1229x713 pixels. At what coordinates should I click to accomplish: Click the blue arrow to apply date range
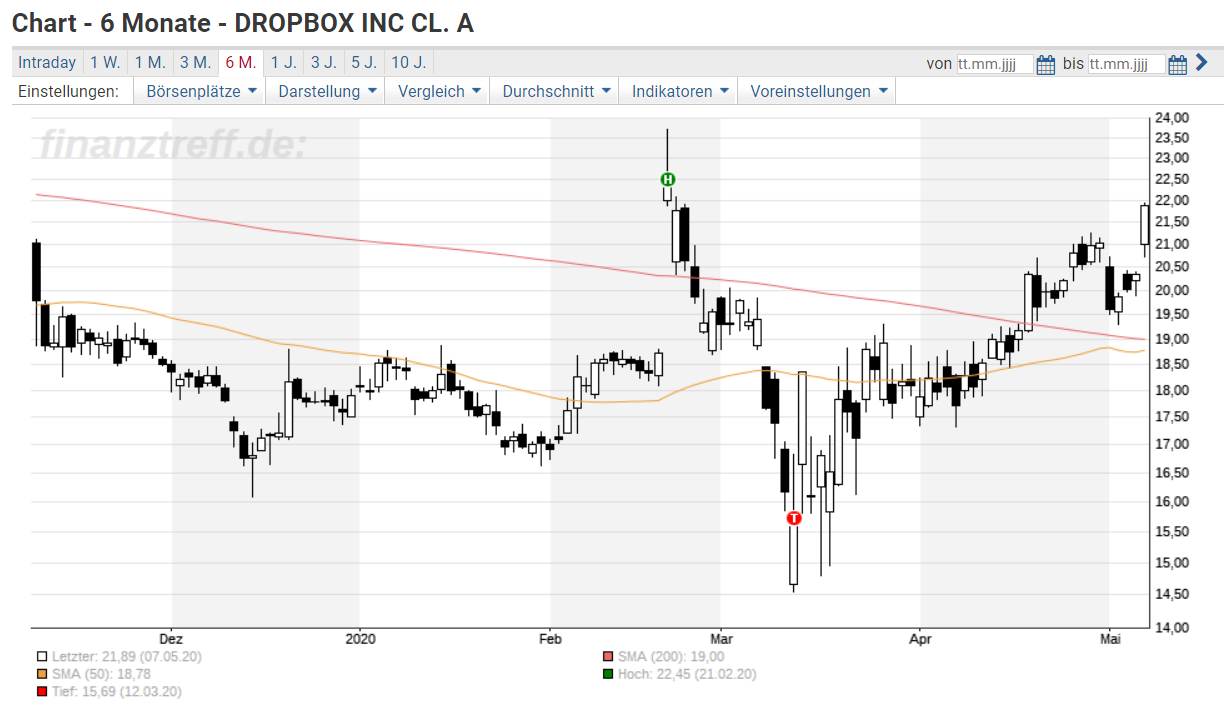coord(1201,63)
